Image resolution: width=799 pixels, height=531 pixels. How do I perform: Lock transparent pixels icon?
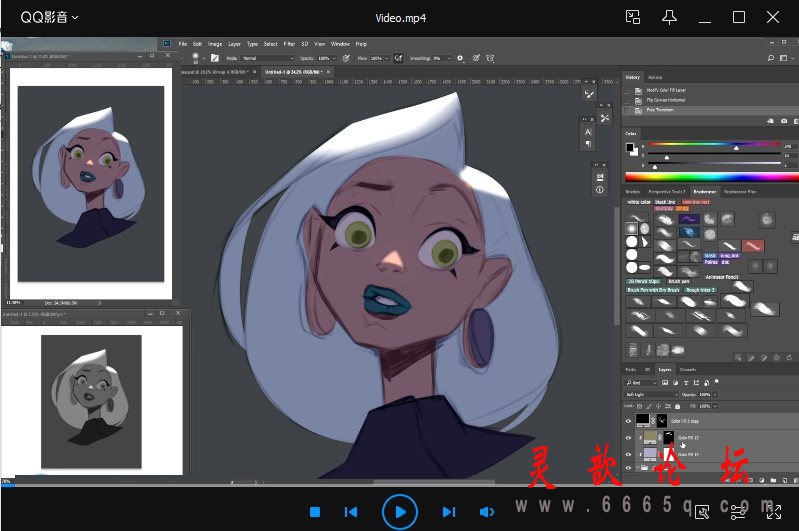point(640,406)
